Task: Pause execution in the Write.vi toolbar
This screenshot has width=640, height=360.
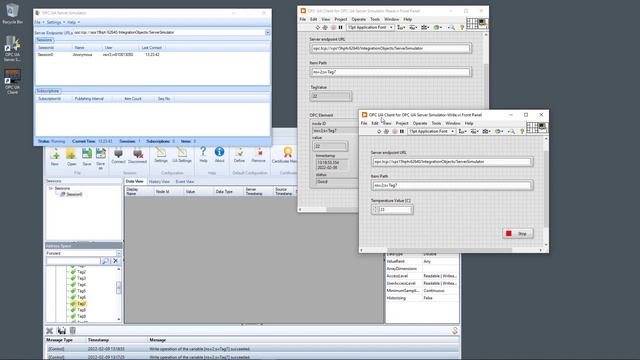Action: tap(402, 131)
